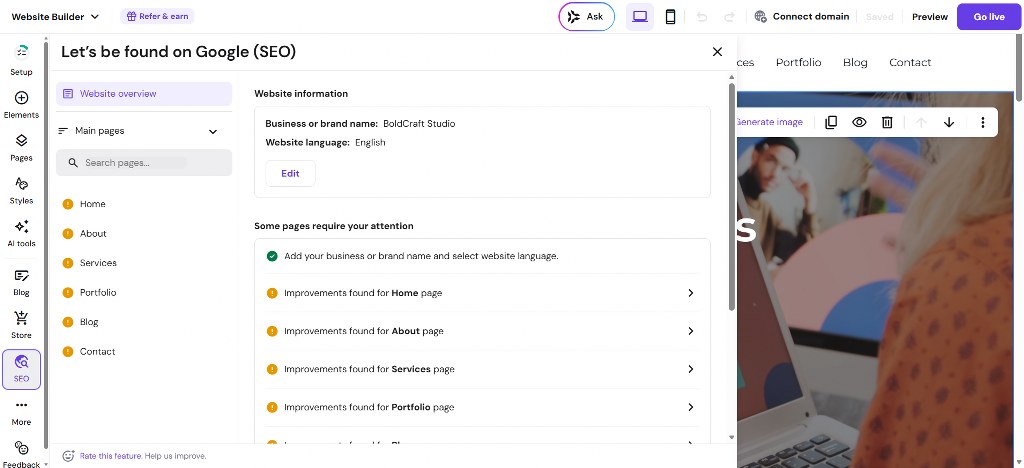Open the Elements sidebar panel
The height and width of the screenshot is (468, 1024).
click(21, 104)
